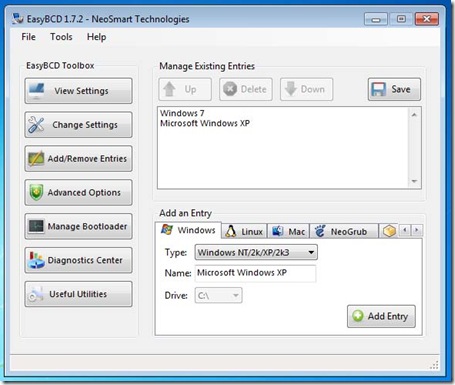Image resolution: width=455 pixels, height=385 pixels.
Task: Open the Help menu
Action: [96, 37]
